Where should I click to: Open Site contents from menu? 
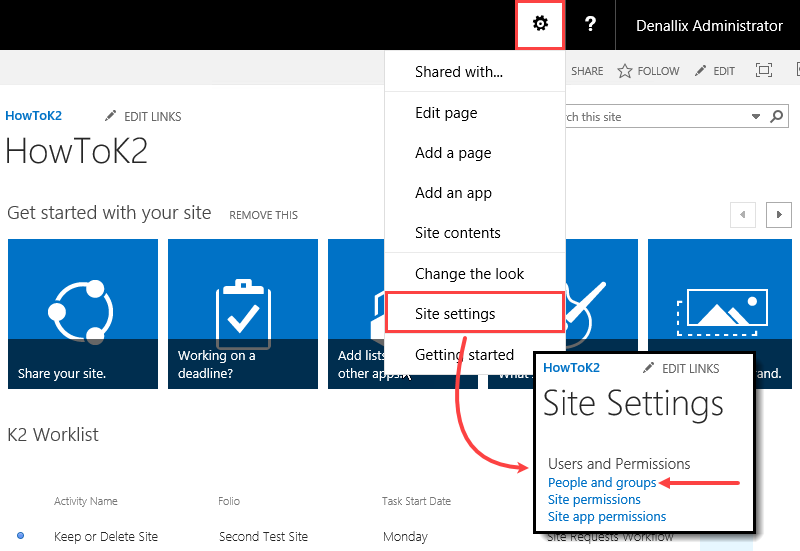(474, 233)
